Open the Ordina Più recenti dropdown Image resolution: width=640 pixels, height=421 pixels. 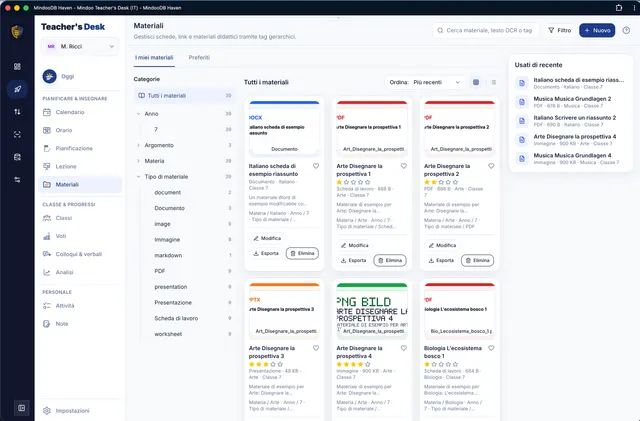[424, 82]
